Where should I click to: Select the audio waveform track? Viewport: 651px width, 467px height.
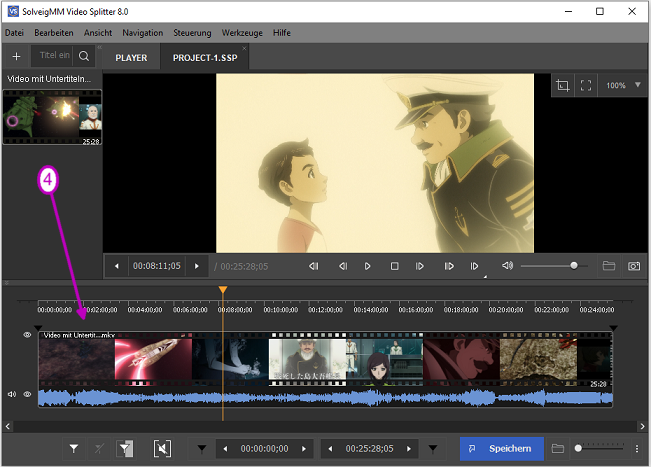pos(326,398)
